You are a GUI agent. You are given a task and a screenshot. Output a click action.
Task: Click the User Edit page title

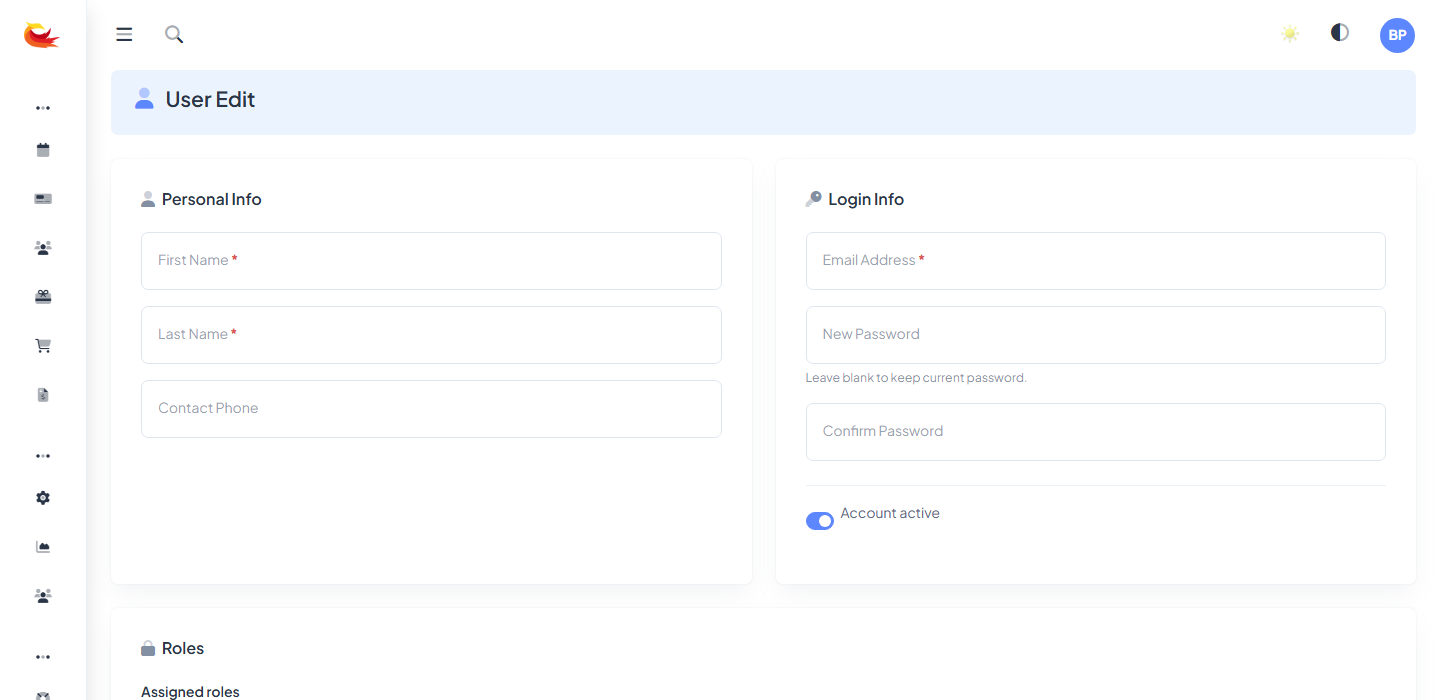(x=210, y=99)
